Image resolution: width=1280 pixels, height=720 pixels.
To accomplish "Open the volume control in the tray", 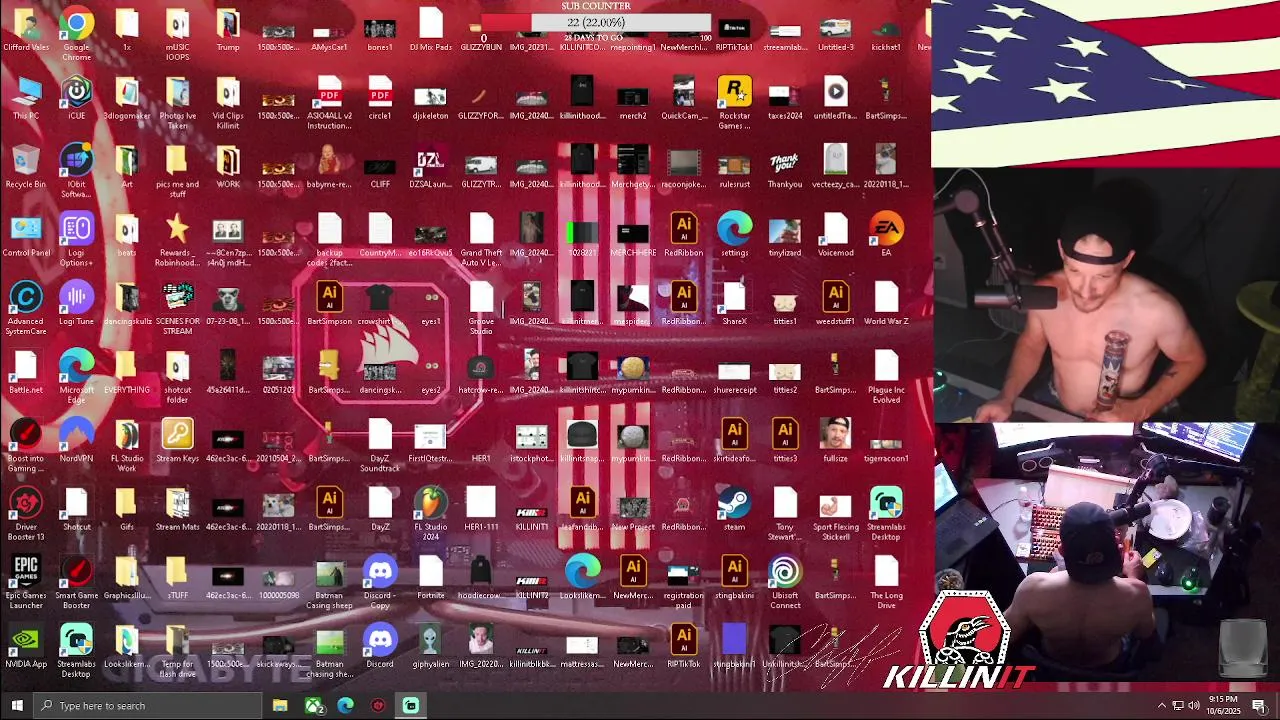I will point(1193,706).
